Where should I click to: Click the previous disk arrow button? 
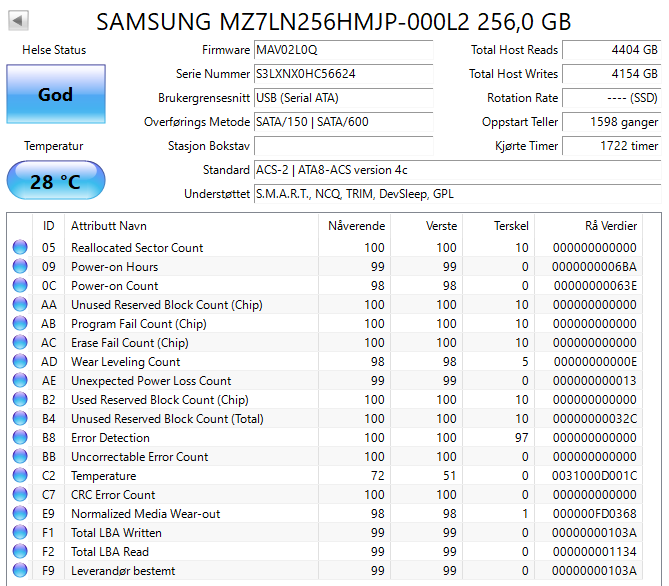19,20
